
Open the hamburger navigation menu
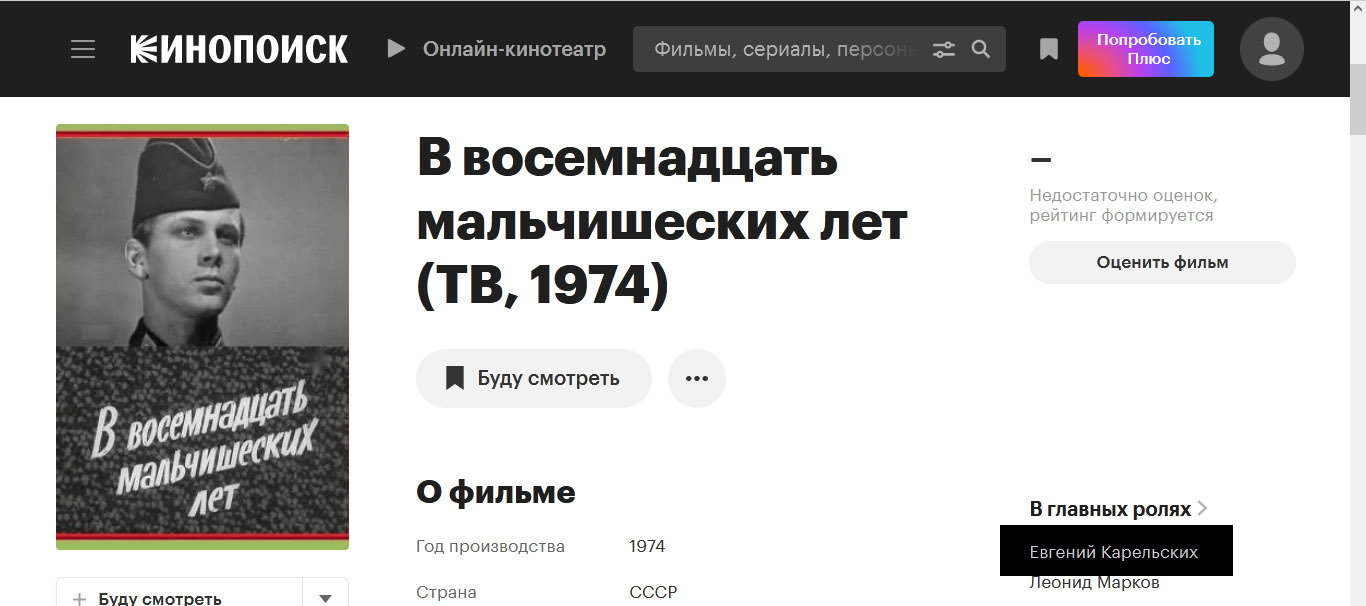[83, 49]
